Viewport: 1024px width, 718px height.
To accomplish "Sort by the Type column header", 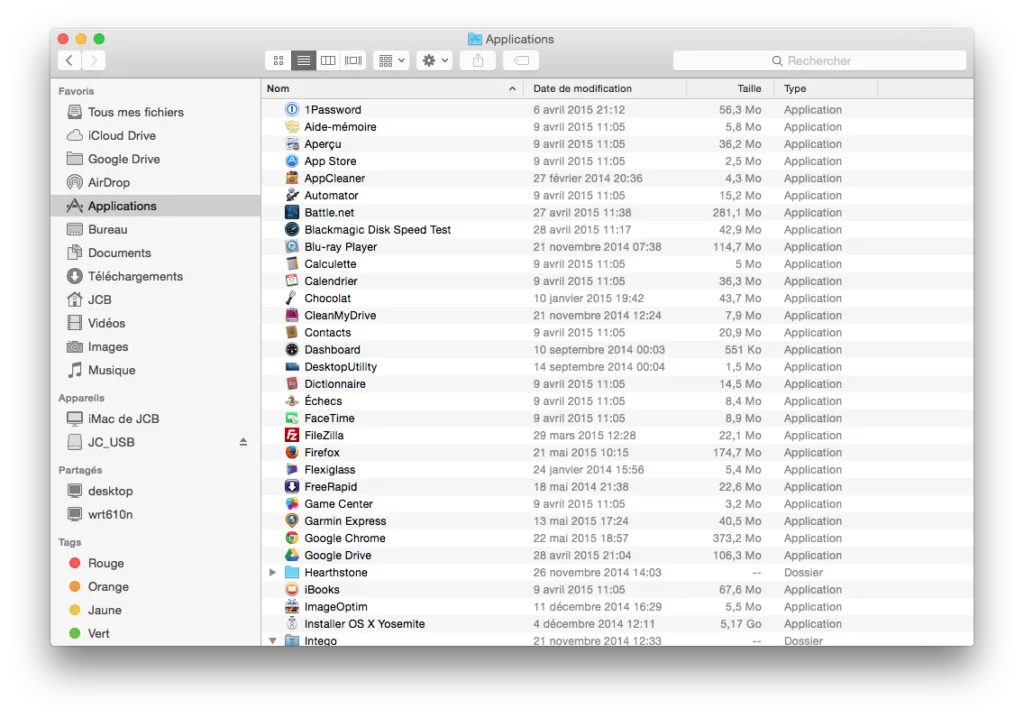I will 825,88.
